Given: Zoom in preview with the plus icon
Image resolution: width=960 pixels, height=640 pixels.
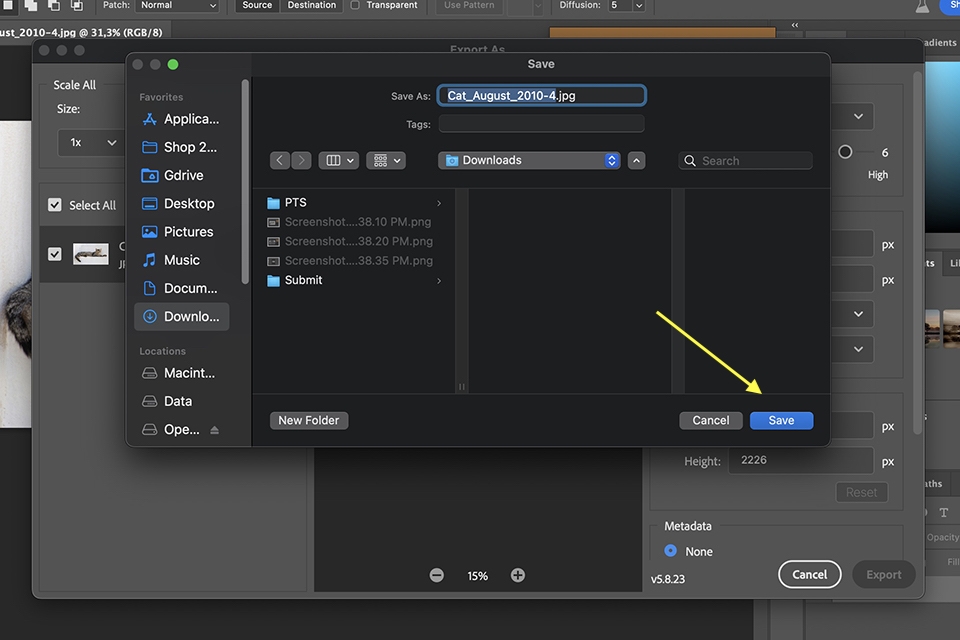Looking at the screenshot, I should pos(518,575).
